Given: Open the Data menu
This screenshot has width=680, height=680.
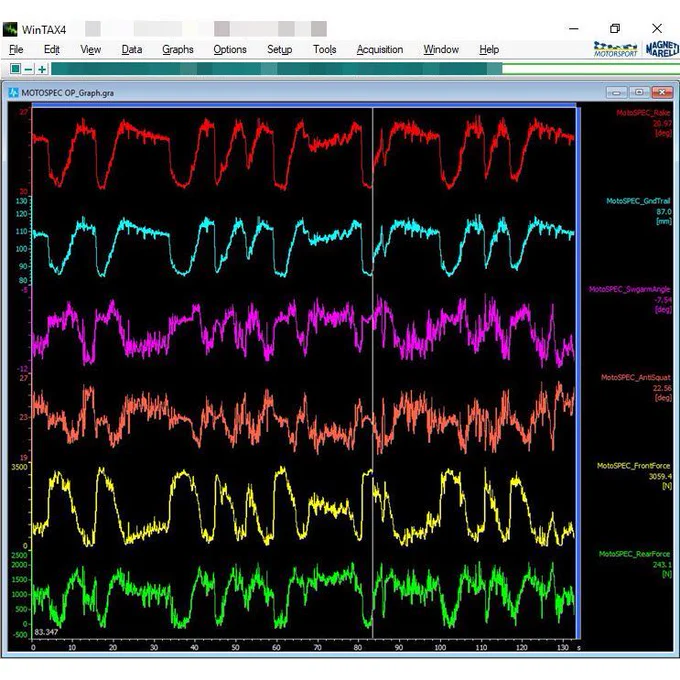Looking at the screenshot, I should tap(132, 49).
